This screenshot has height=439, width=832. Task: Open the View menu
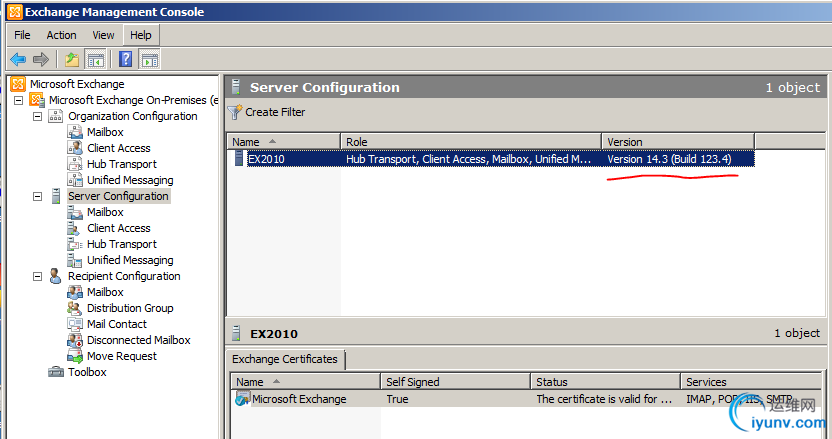point(103,35)
